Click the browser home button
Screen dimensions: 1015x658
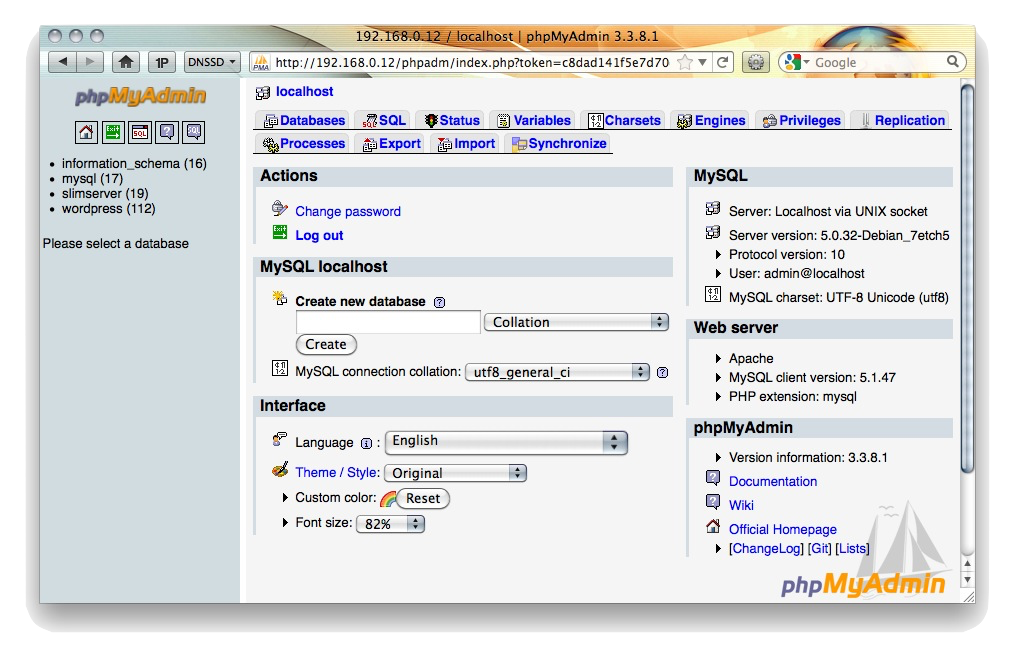click(126, 62)
